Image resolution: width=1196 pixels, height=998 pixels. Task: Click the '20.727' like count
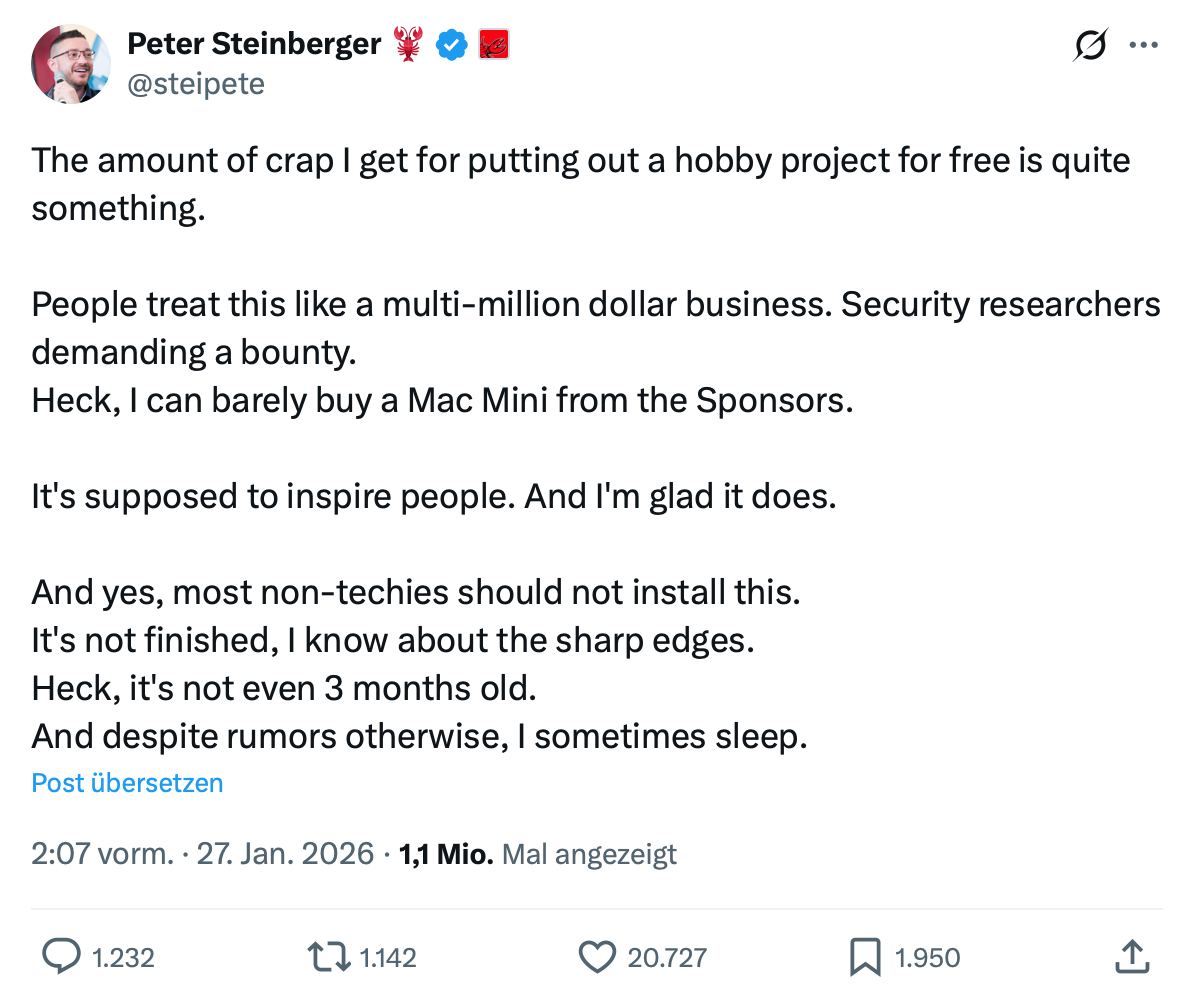[x=665, y=957]
